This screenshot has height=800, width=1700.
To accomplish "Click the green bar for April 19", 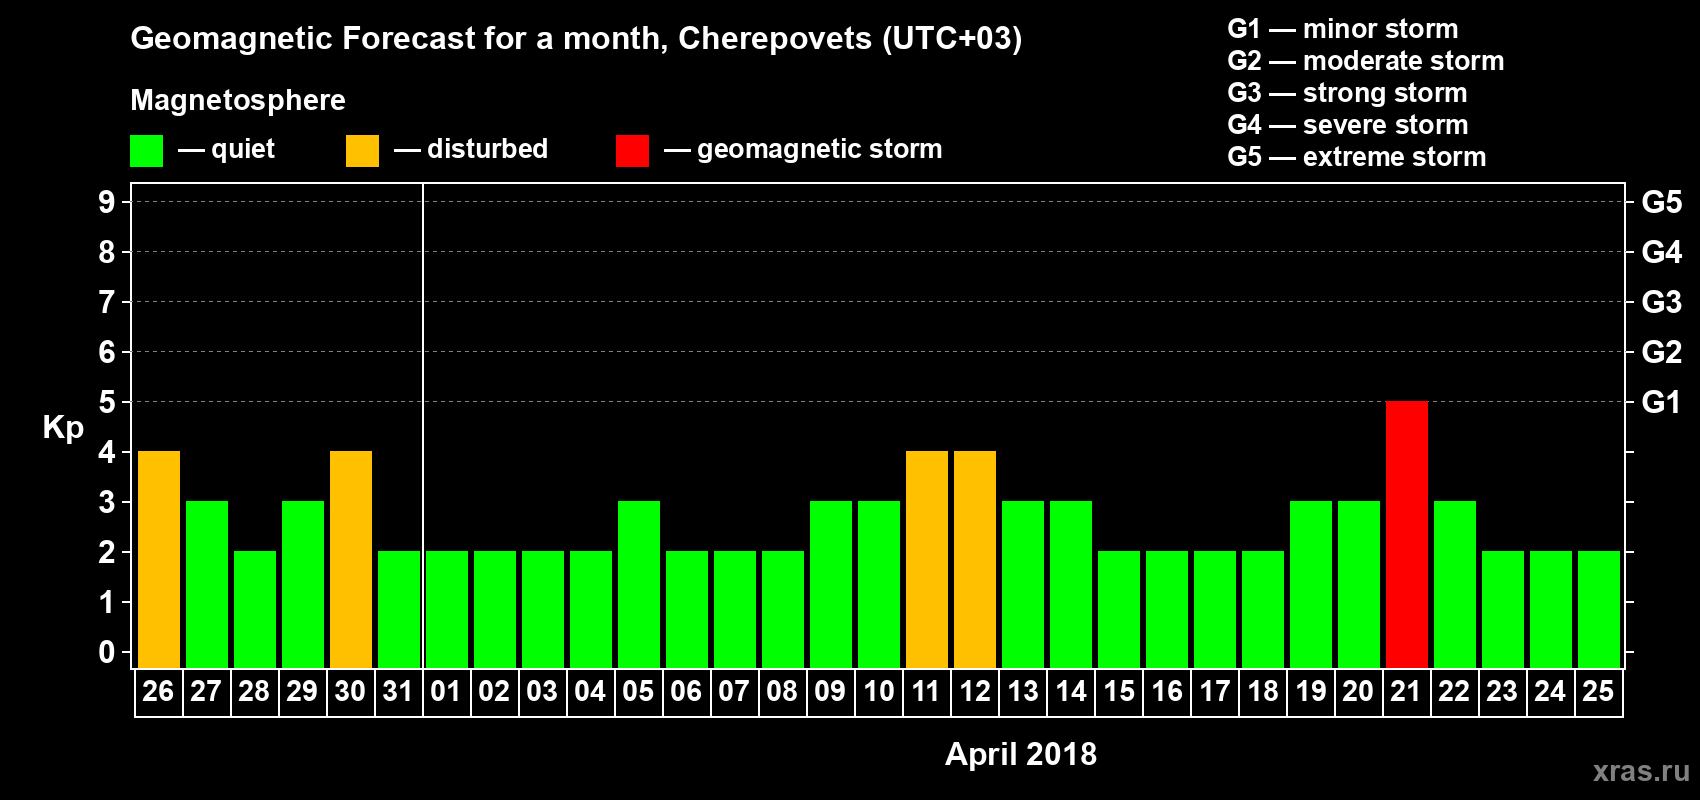I will (1311, 584).
